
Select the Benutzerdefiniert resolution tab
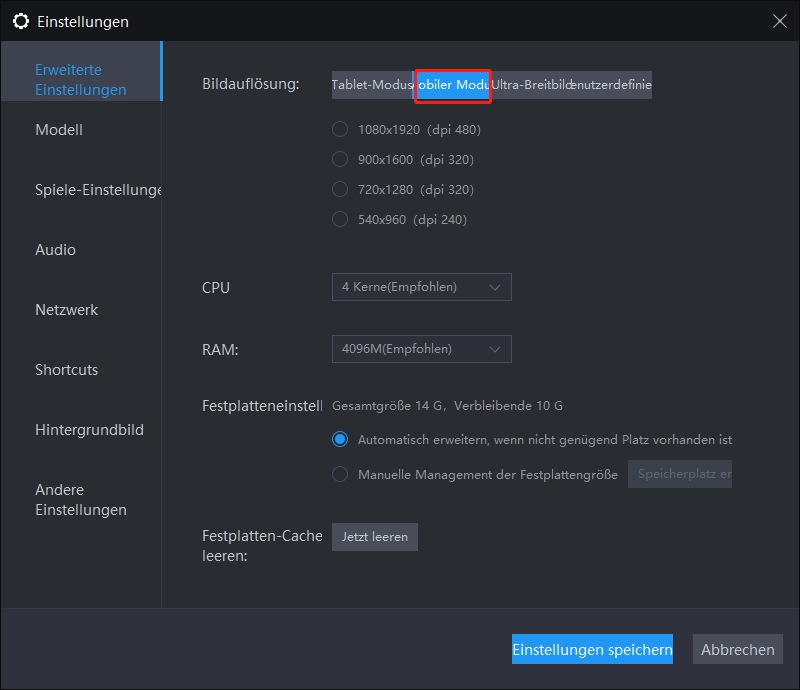pyautogui.click(x=612, y=85)
